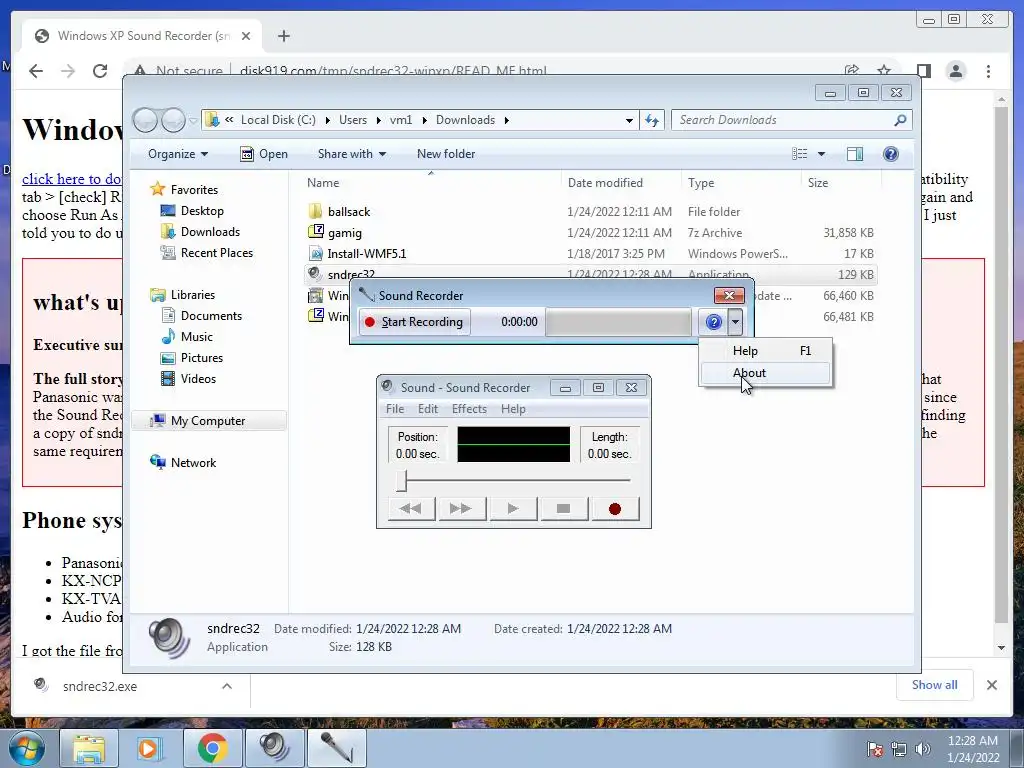Select My Computer in the sidebar
The image size is (1024, 768).
(208, 421)
